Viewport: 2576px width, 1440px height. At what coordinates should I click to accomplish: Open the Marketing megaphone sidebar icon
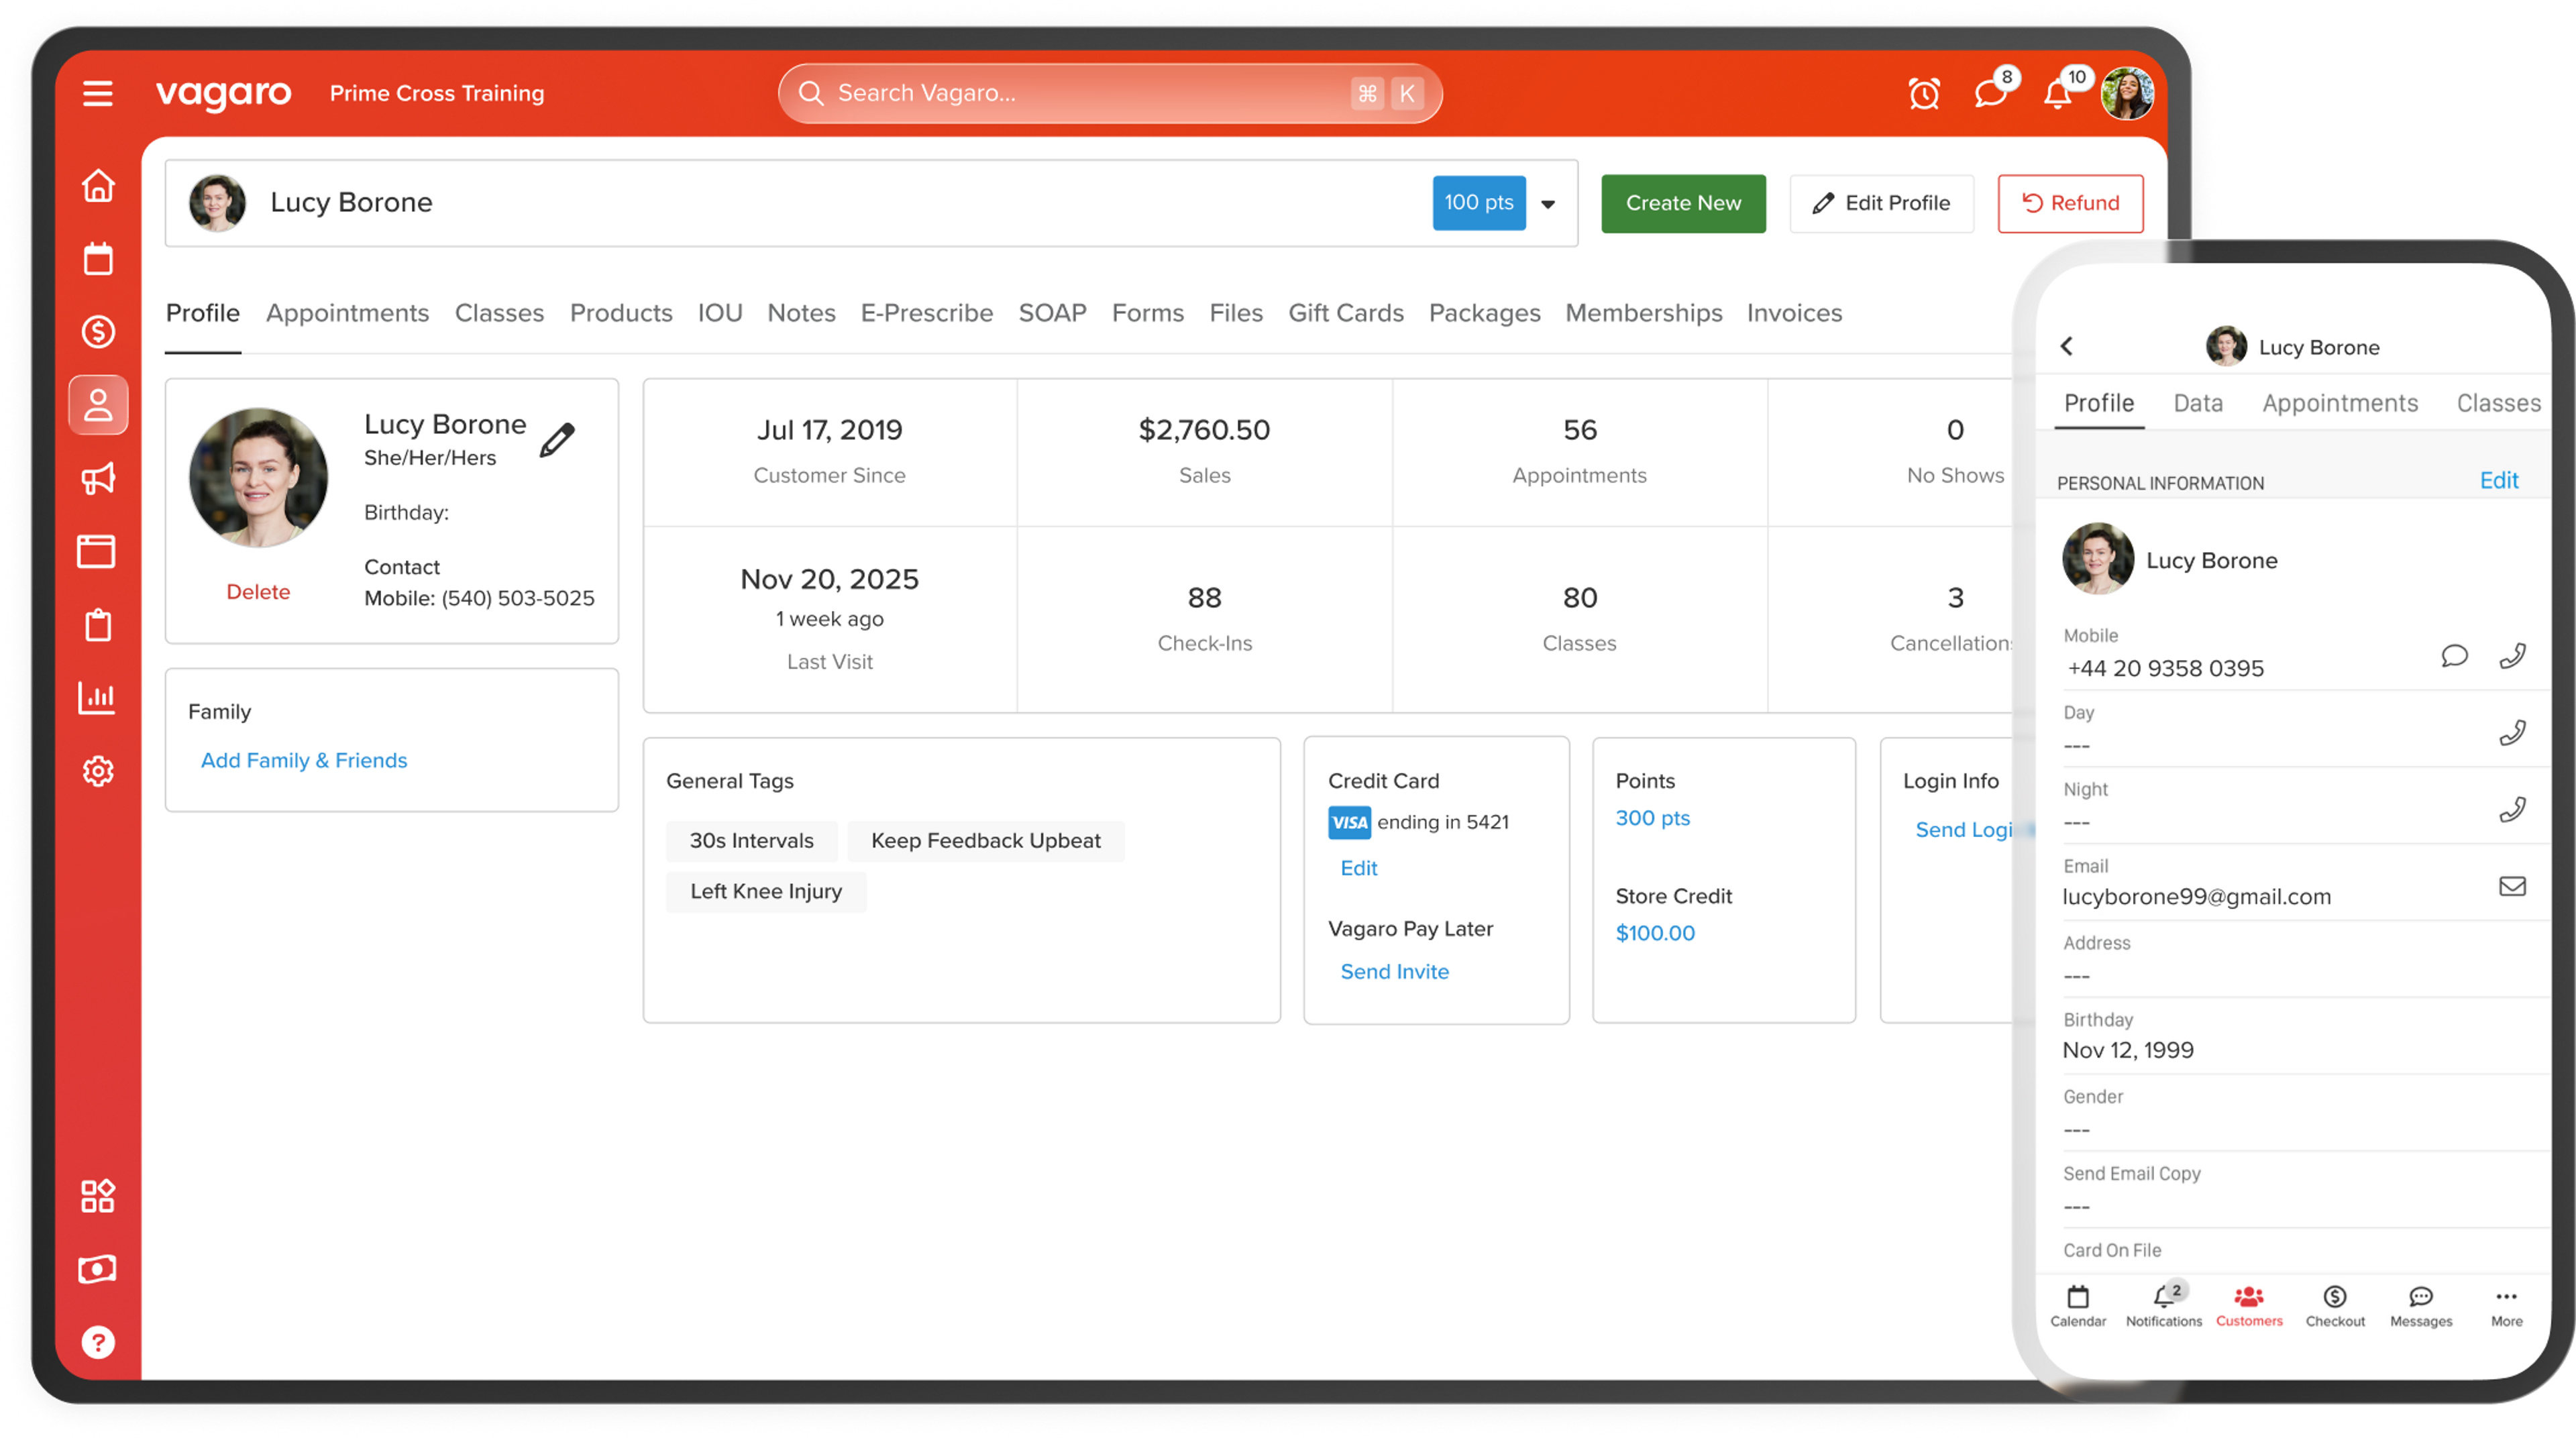[98, 478]
